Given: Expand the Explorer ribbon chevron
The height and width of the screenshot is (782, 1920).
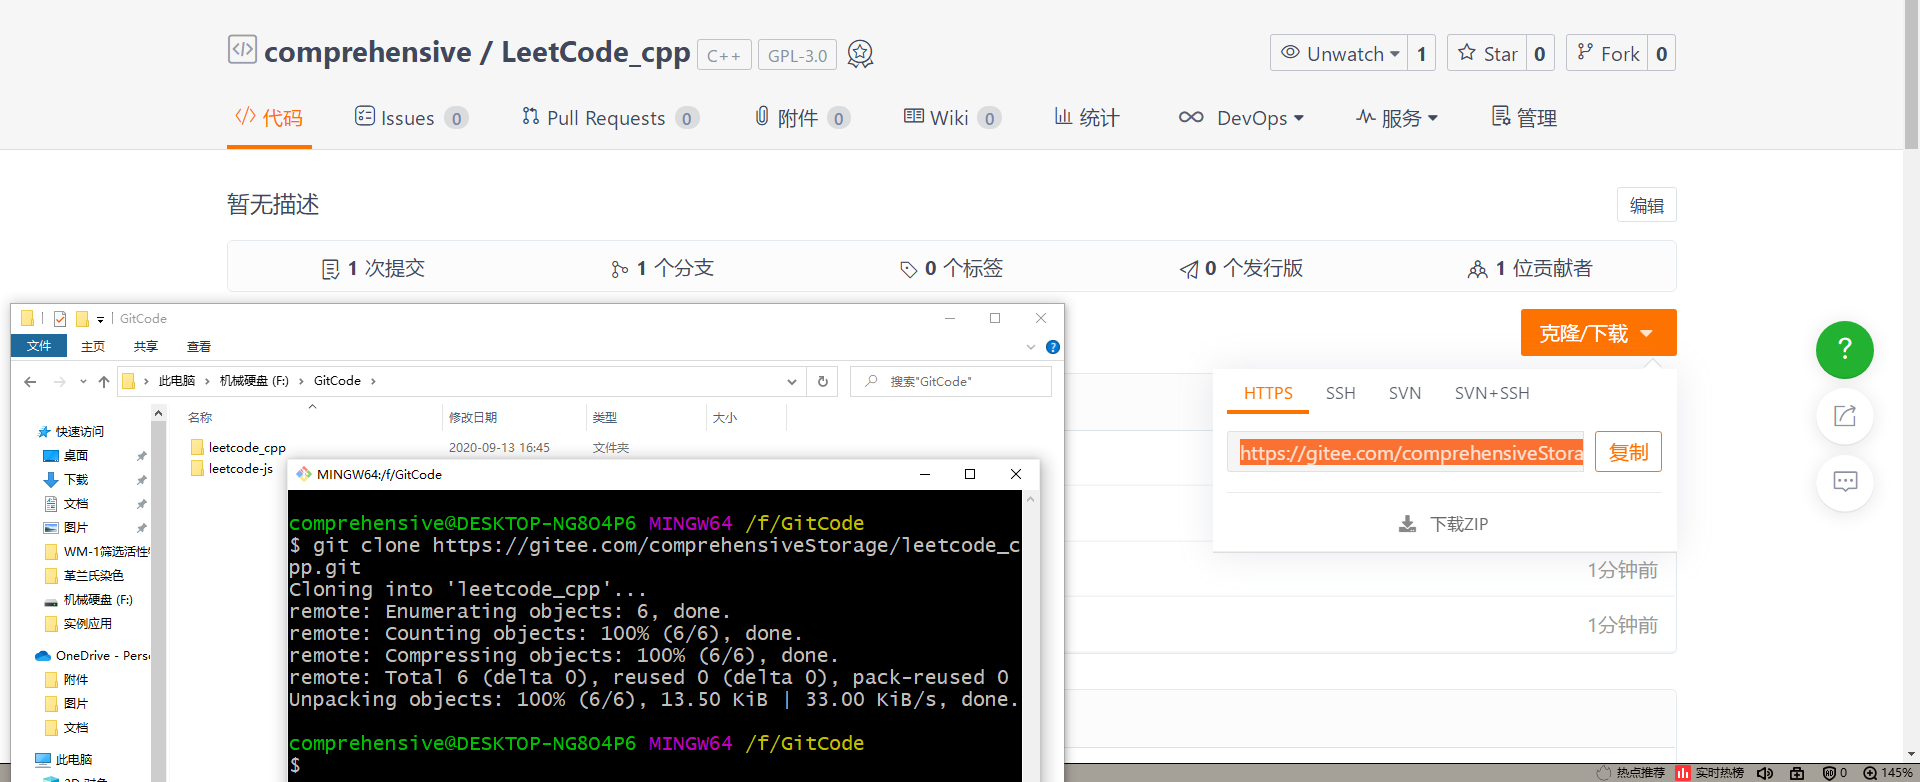Looking at the screenshot, I should pyautogui.click(x=1031, y=347).
